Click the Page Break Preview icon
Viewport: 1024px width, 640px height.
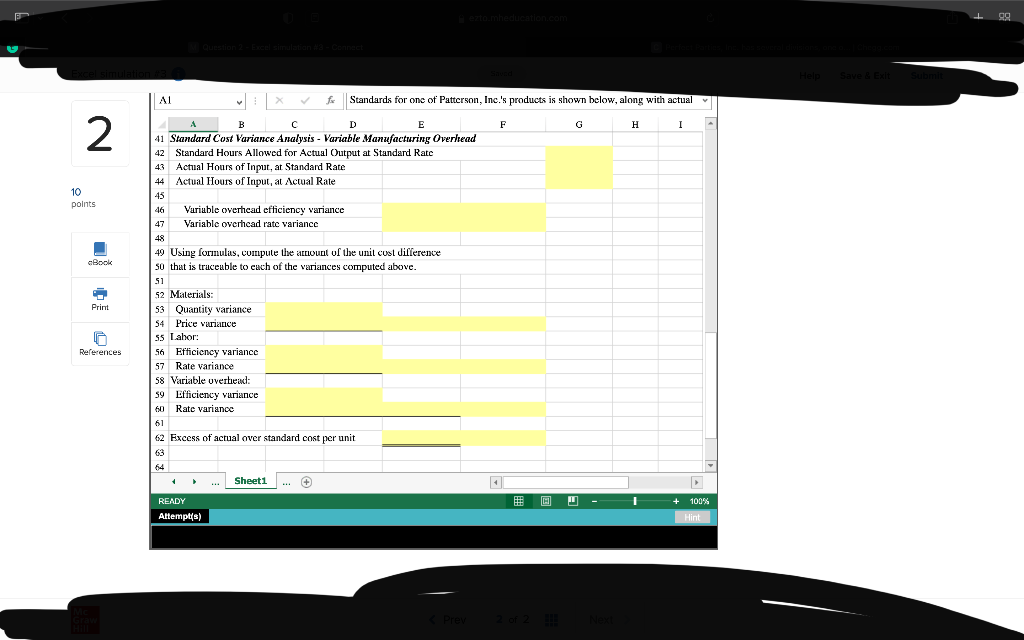(572, 500)
